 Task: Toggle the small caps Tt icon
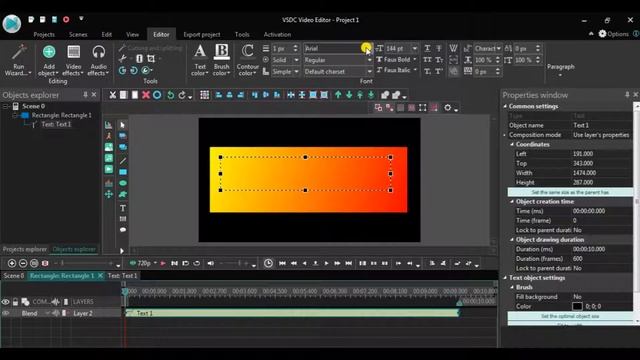pos(439,60)
